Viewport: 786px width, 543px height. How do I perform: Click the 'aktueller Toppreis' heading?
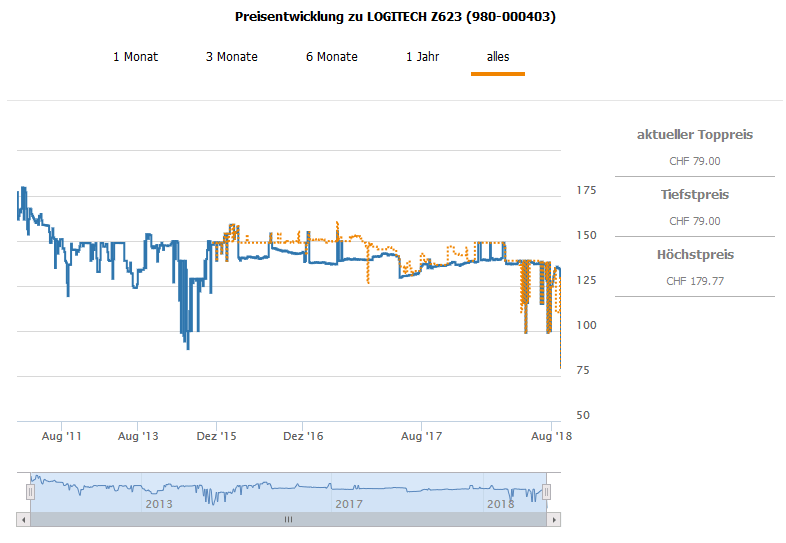pos(695,135)
